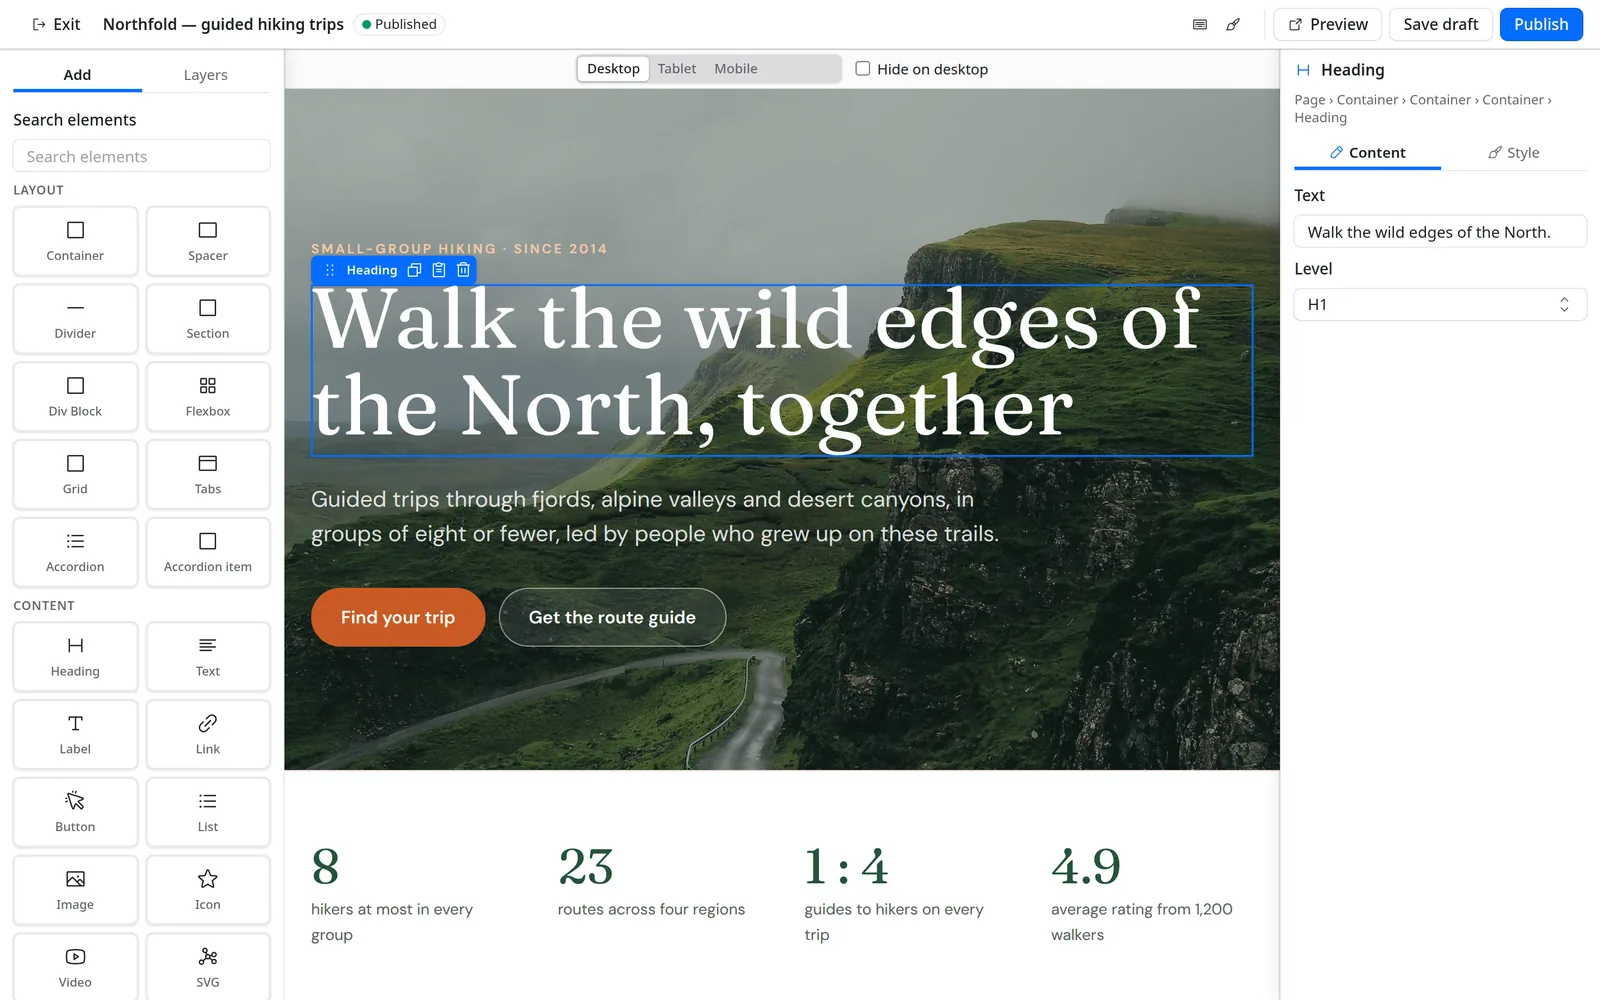Open the page Preview
Viewport: 1600px width, 1000px height.
pos(1328,24)
